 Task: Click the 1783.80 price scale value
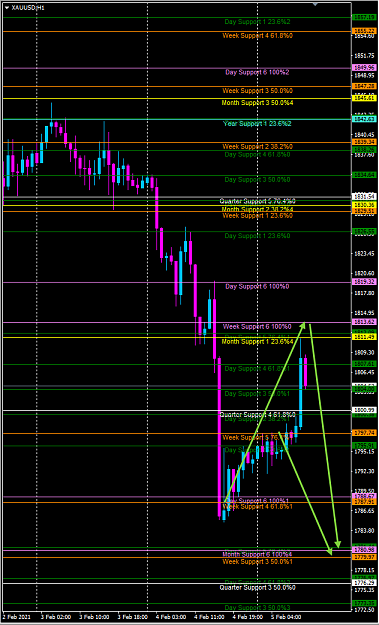(x=363, y=531)
